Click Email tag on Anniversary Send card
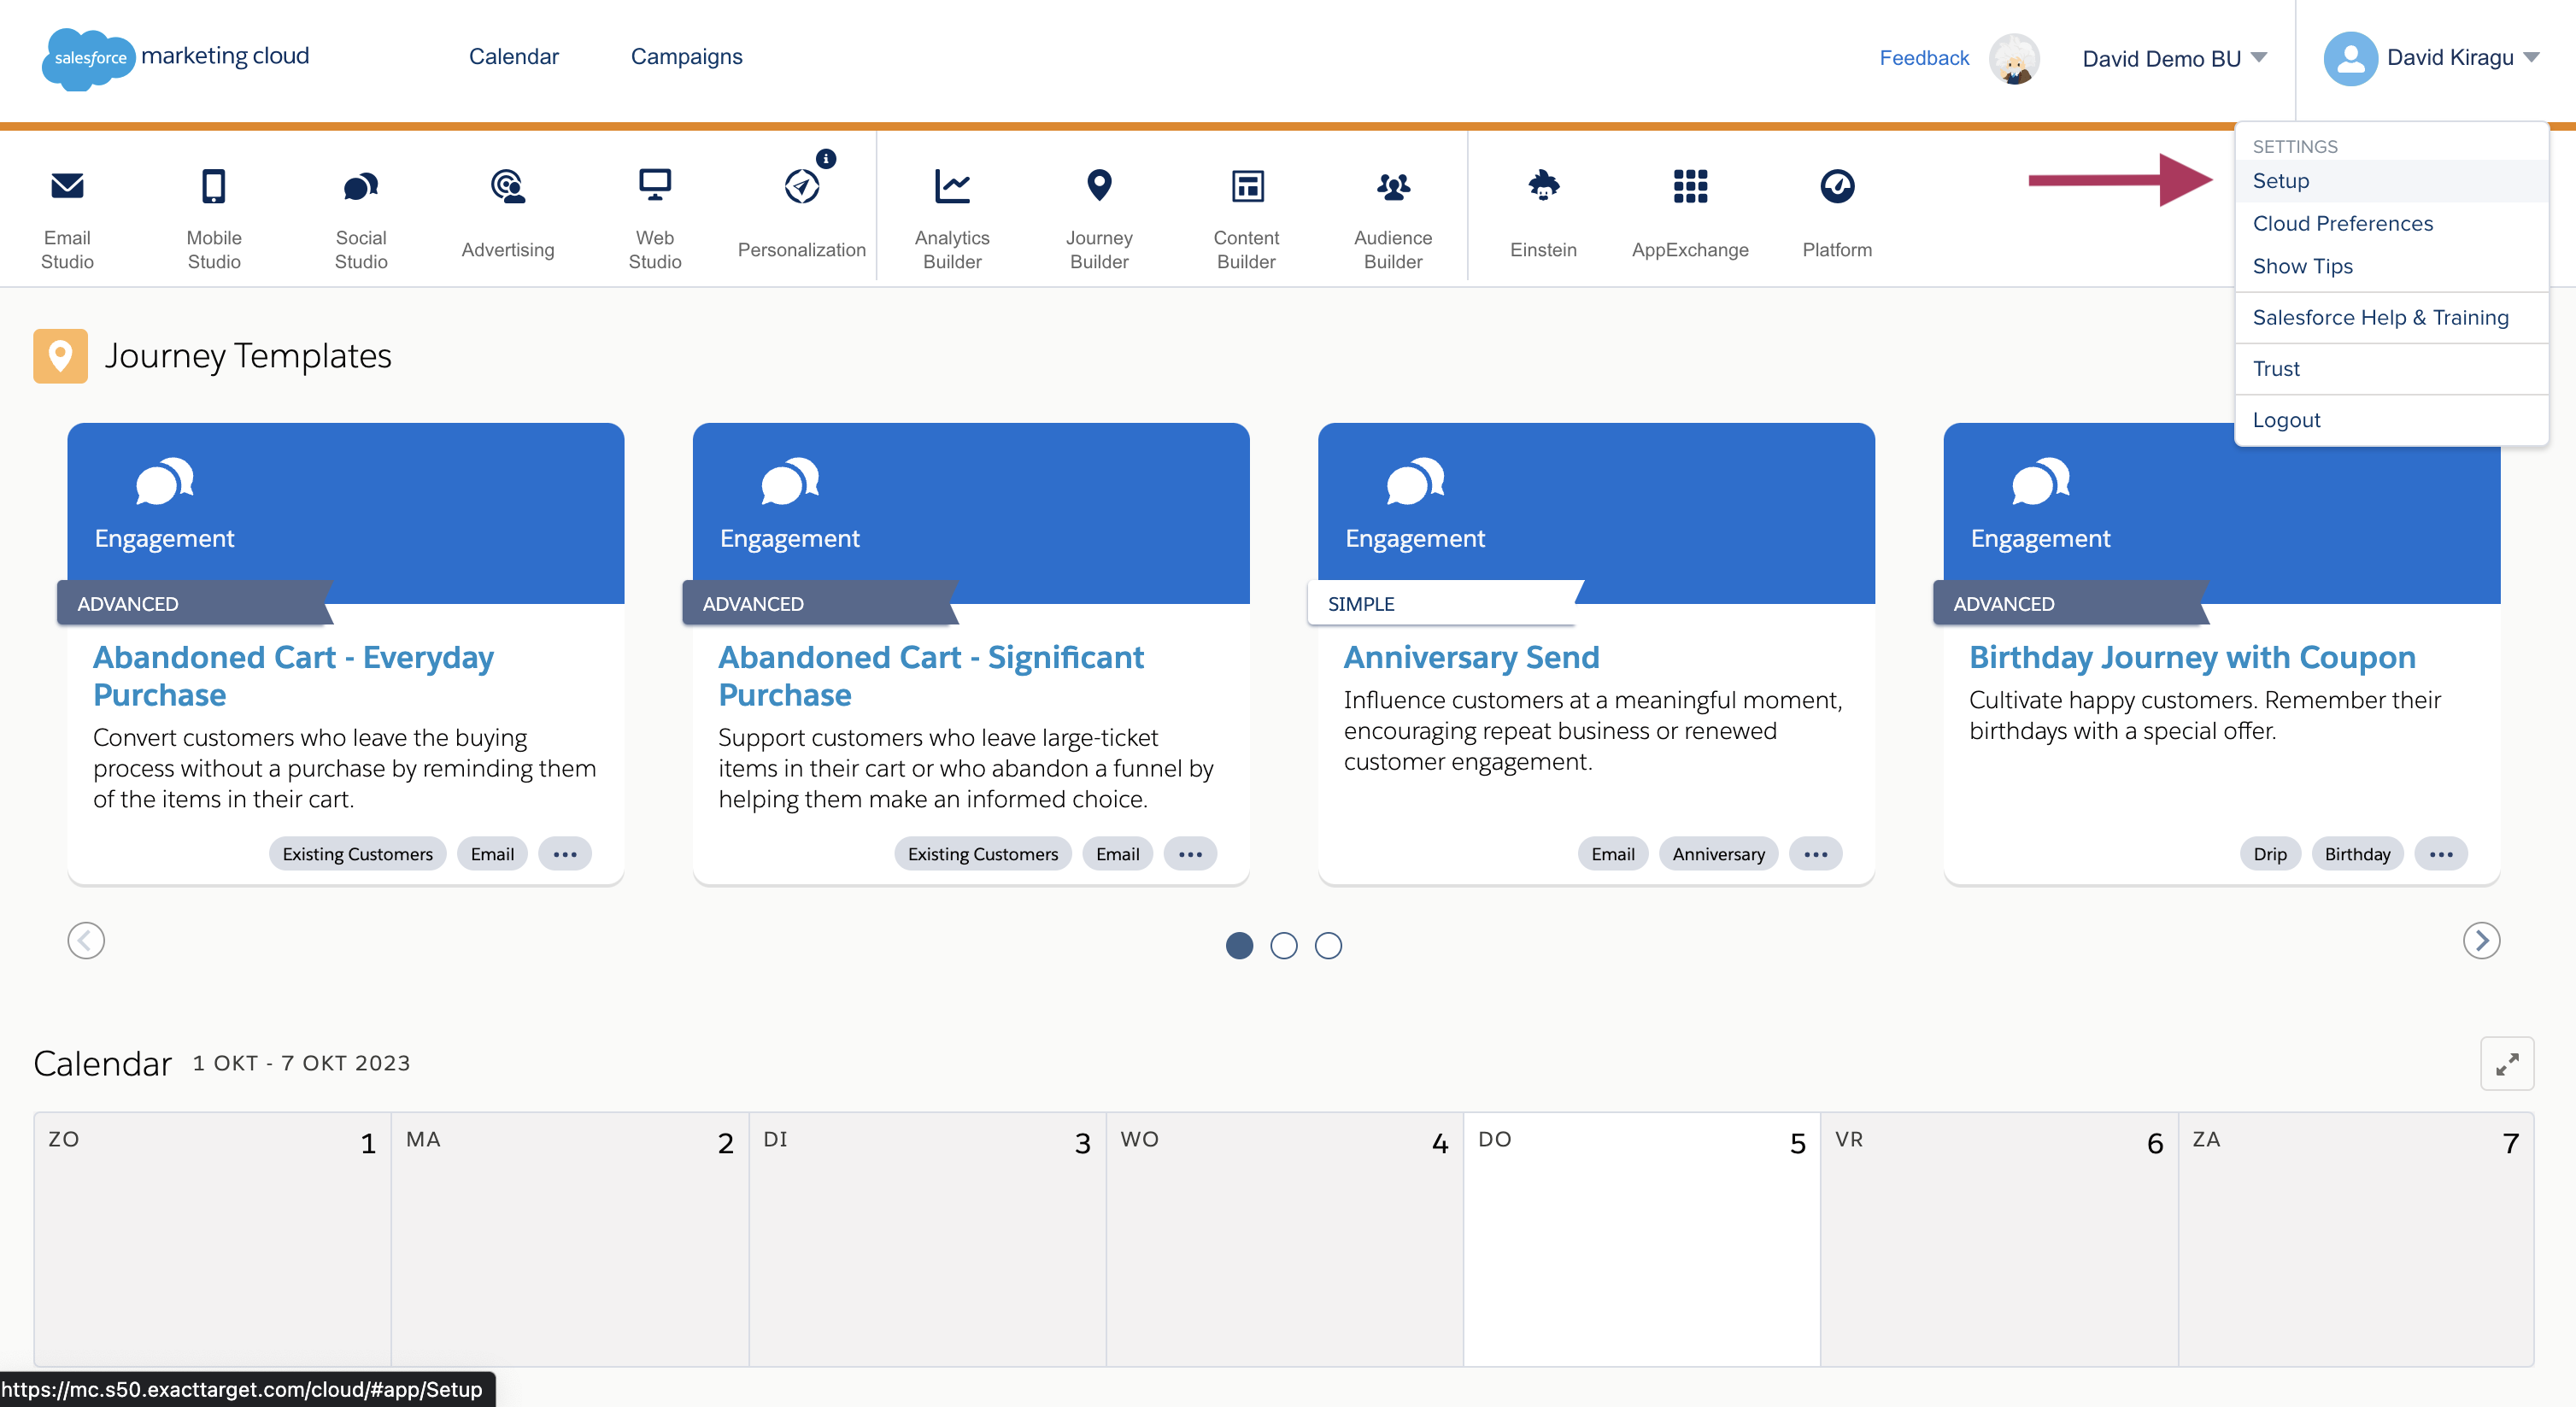2576x1407 pixels. (1613, 854)
